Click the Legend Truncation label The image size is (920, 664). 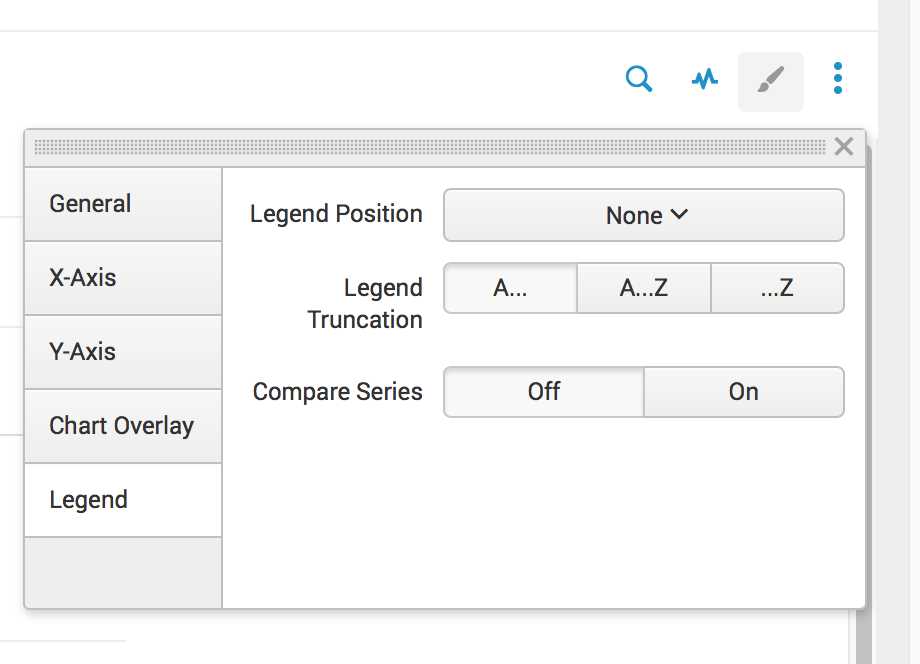tap(364, 304)
